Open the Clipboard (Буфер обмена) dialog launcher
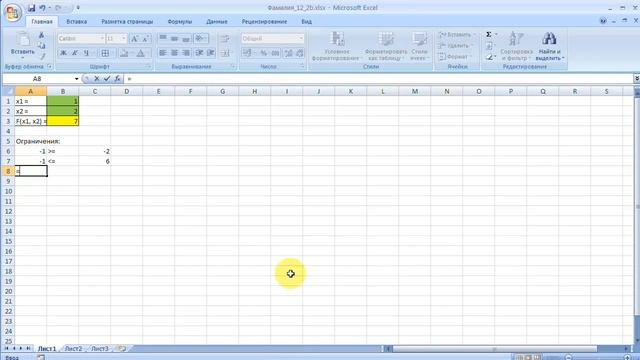The height and width of the screenshot is (360, 640). point(49,67)
